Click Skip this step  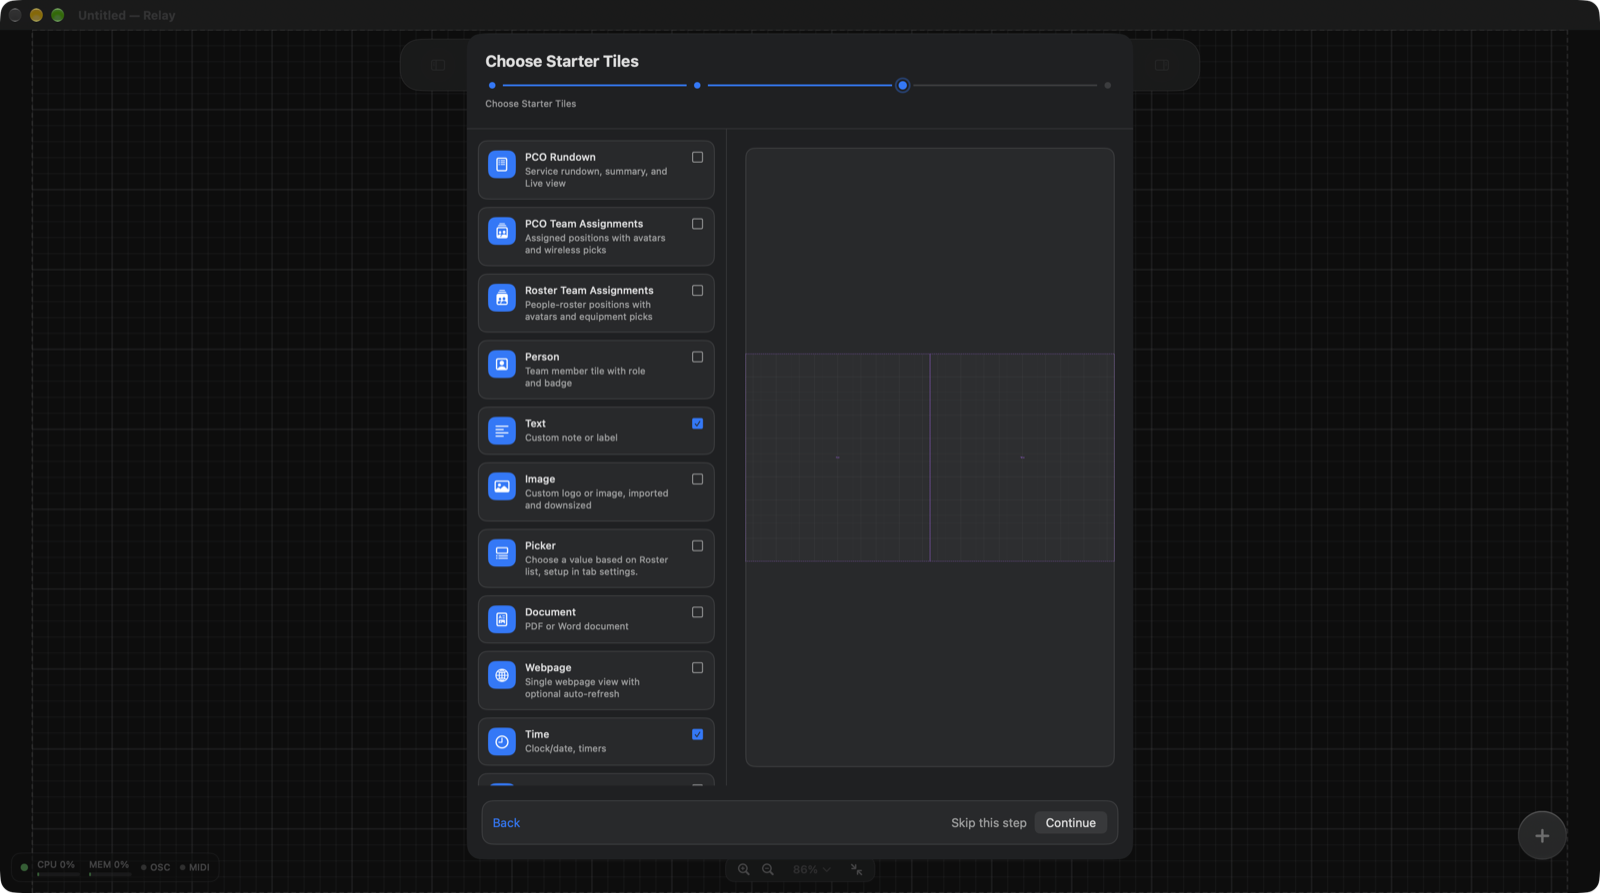coord(989,823)
